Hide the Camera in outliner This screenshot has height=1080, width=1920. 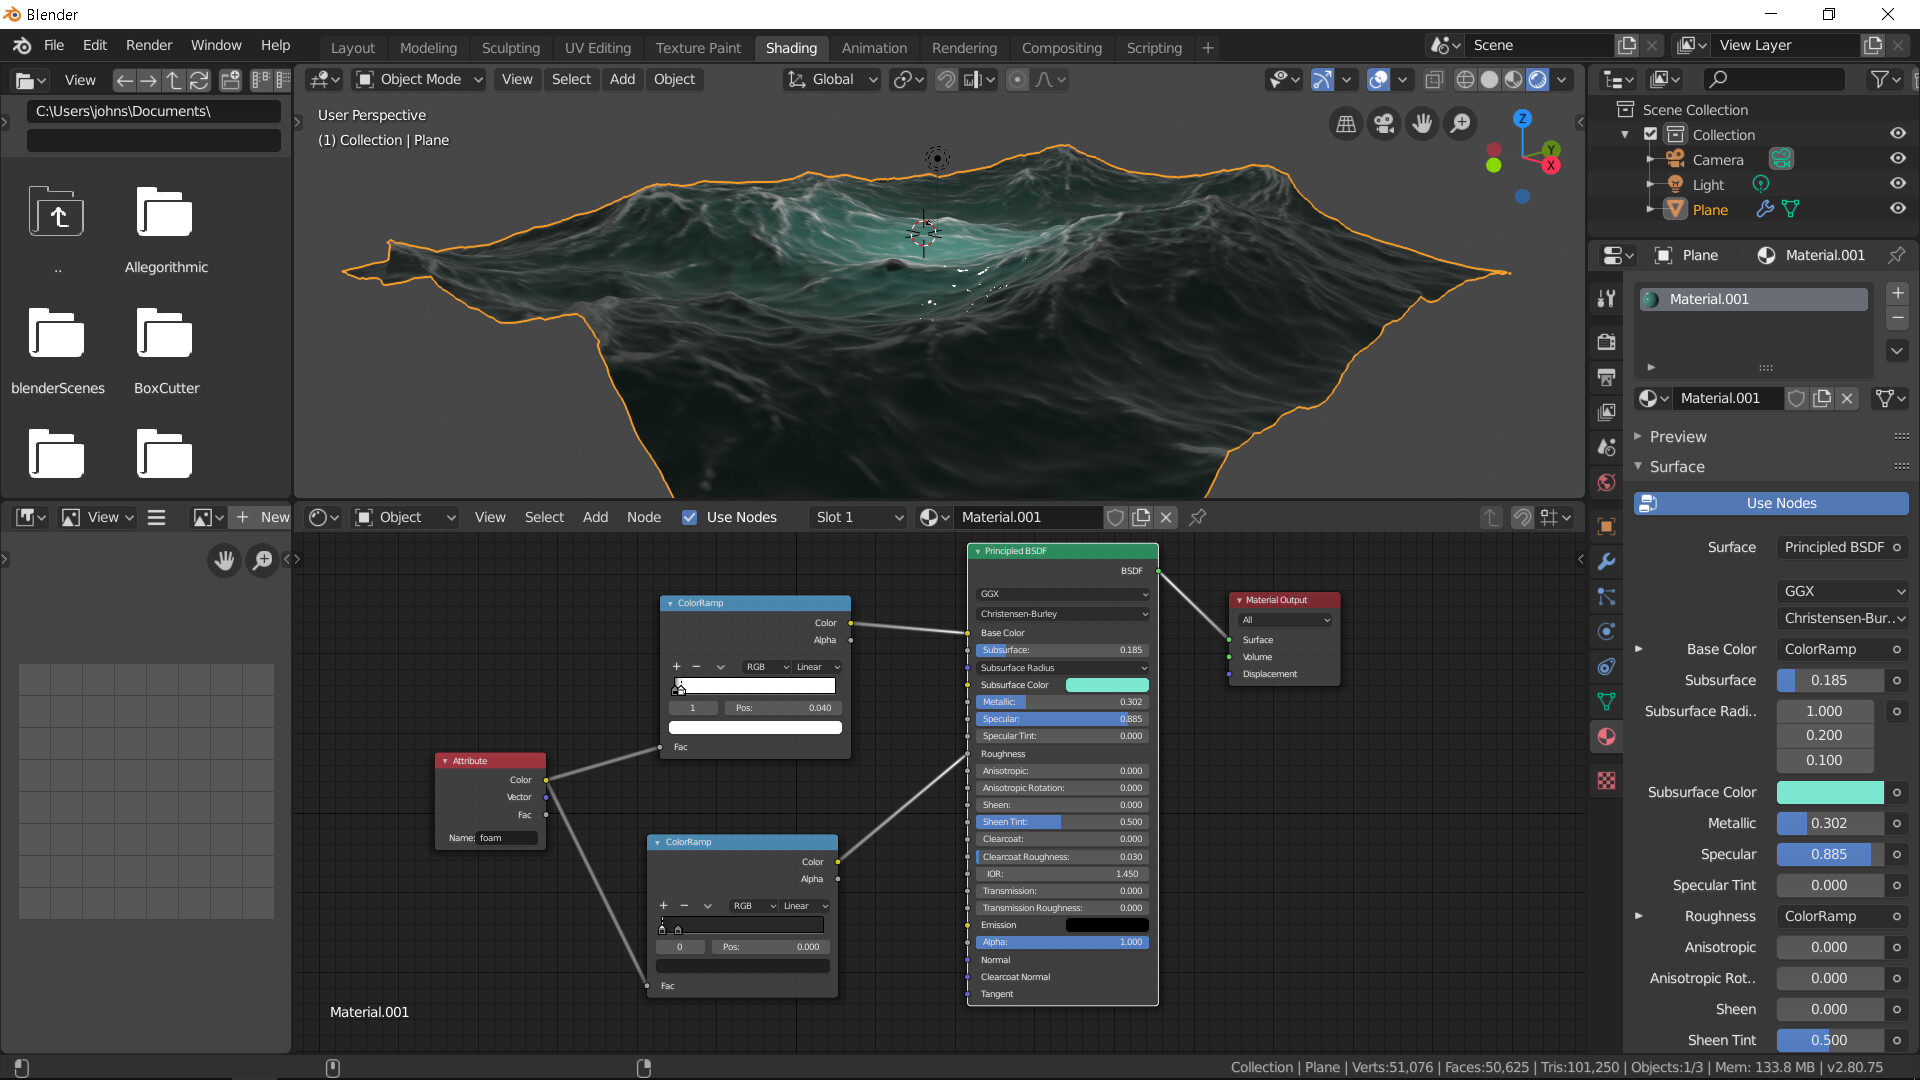(x=1897, y=159)
